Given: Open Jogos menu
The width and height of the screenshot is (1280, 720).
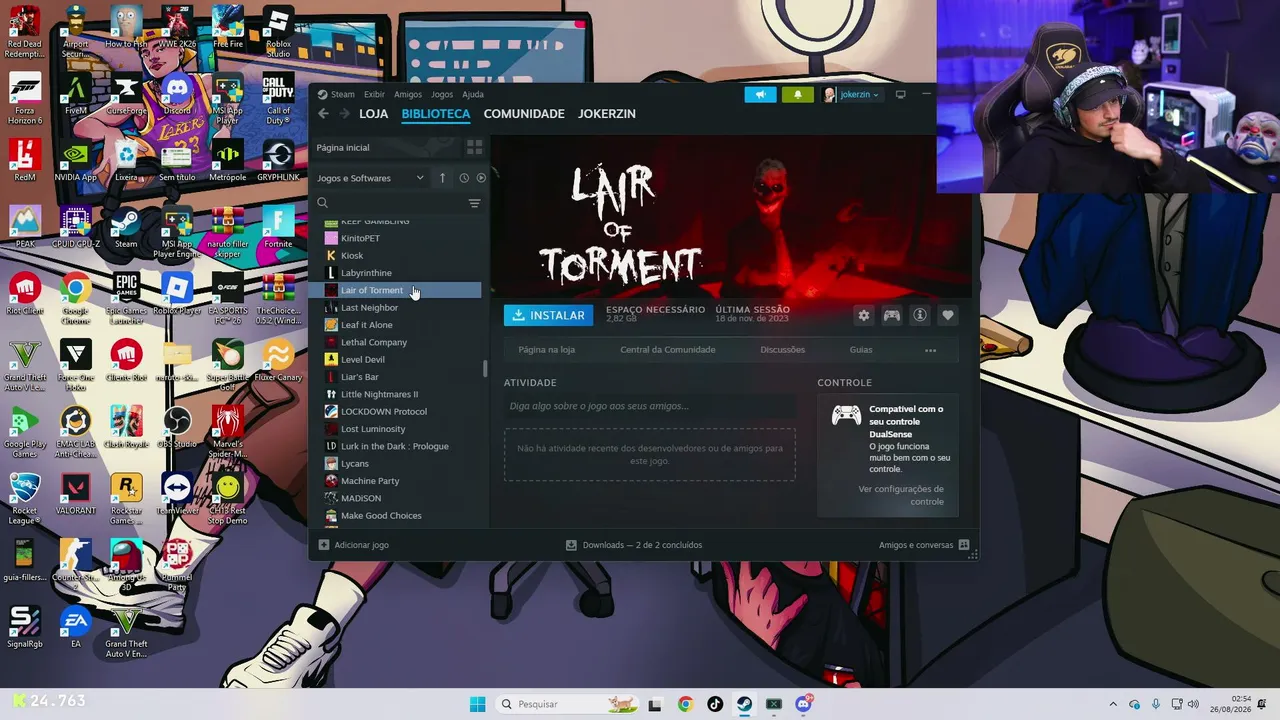Looking at the screenshot, I should coord(442,94).
